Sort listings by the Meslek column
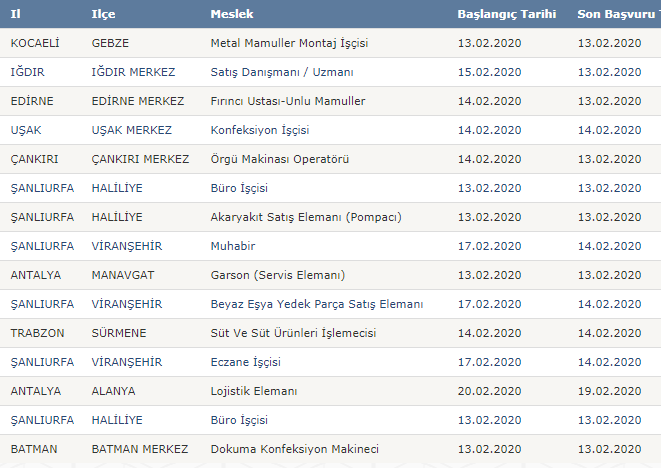 click(x=231, y=15)
